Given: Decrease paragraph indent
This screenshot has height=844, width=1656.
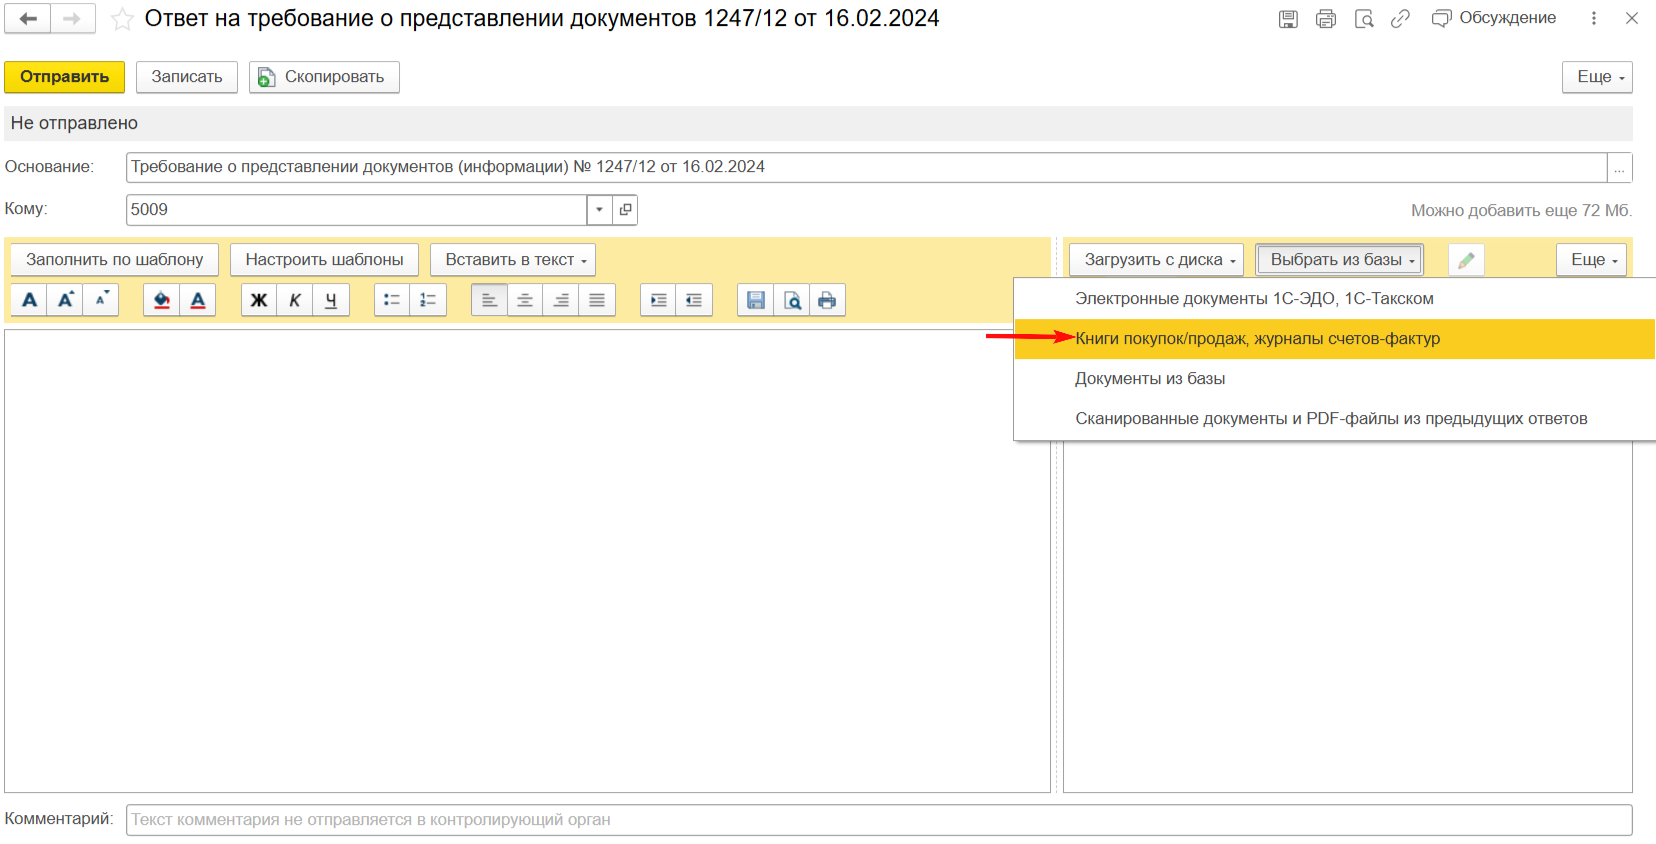Looking at the screenshot, I should [694, 300].
